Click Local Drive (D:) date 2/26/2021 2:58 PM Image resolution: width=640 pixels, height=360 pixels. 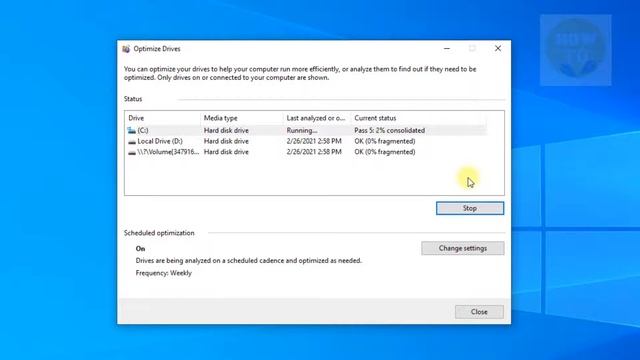pos(314,141)
